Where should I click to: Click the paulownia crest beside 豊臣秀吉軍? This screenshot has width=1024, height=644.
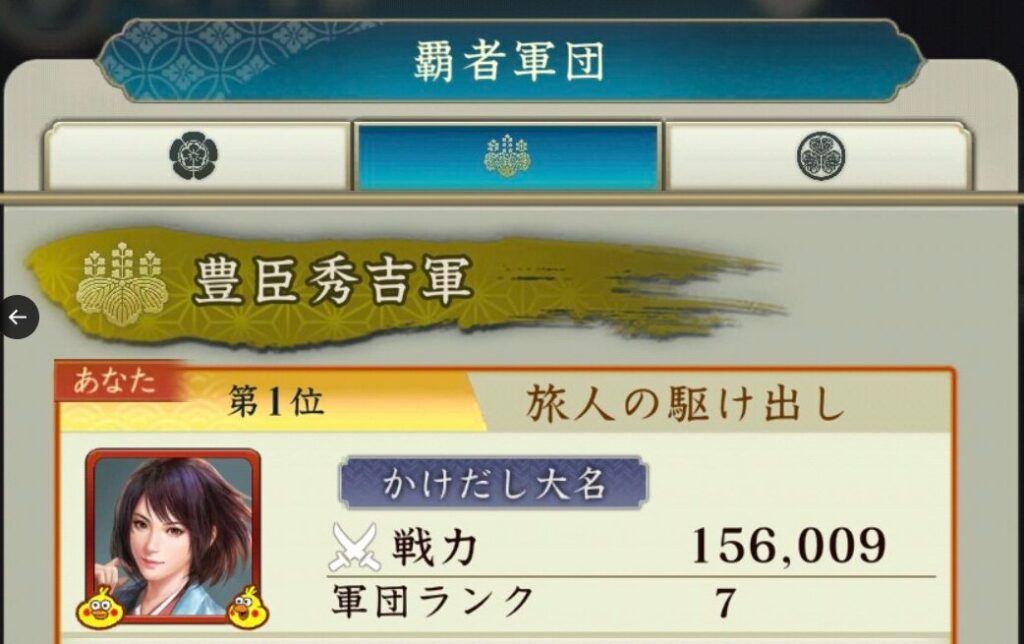pyautogui.click(x=121, y=284)
